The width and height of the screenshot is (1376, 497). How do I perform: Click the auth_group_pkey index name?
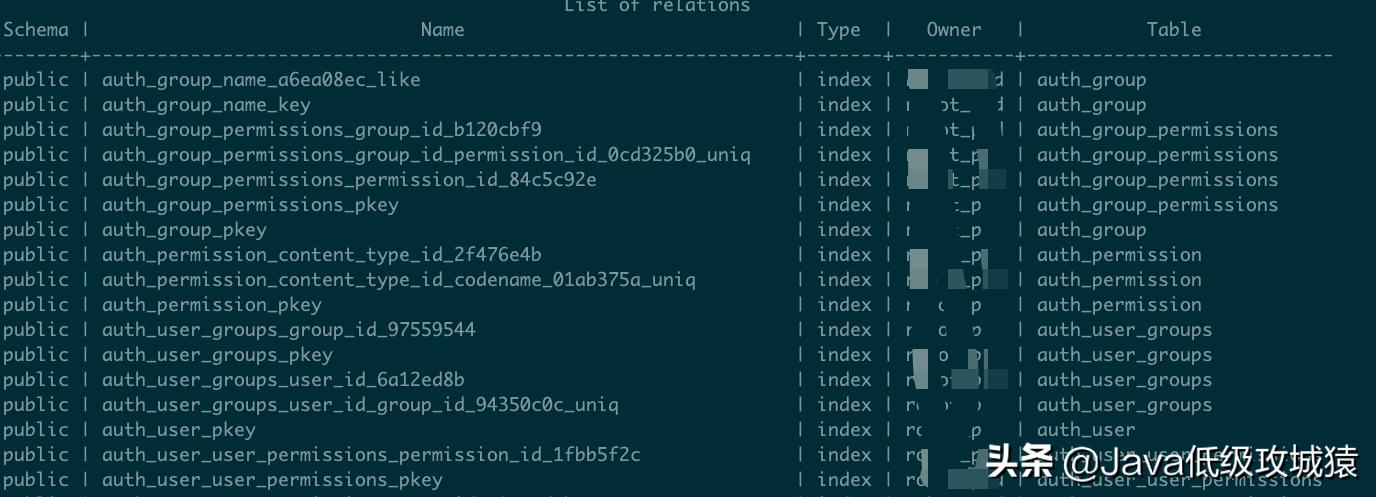[x=184, y=230]
